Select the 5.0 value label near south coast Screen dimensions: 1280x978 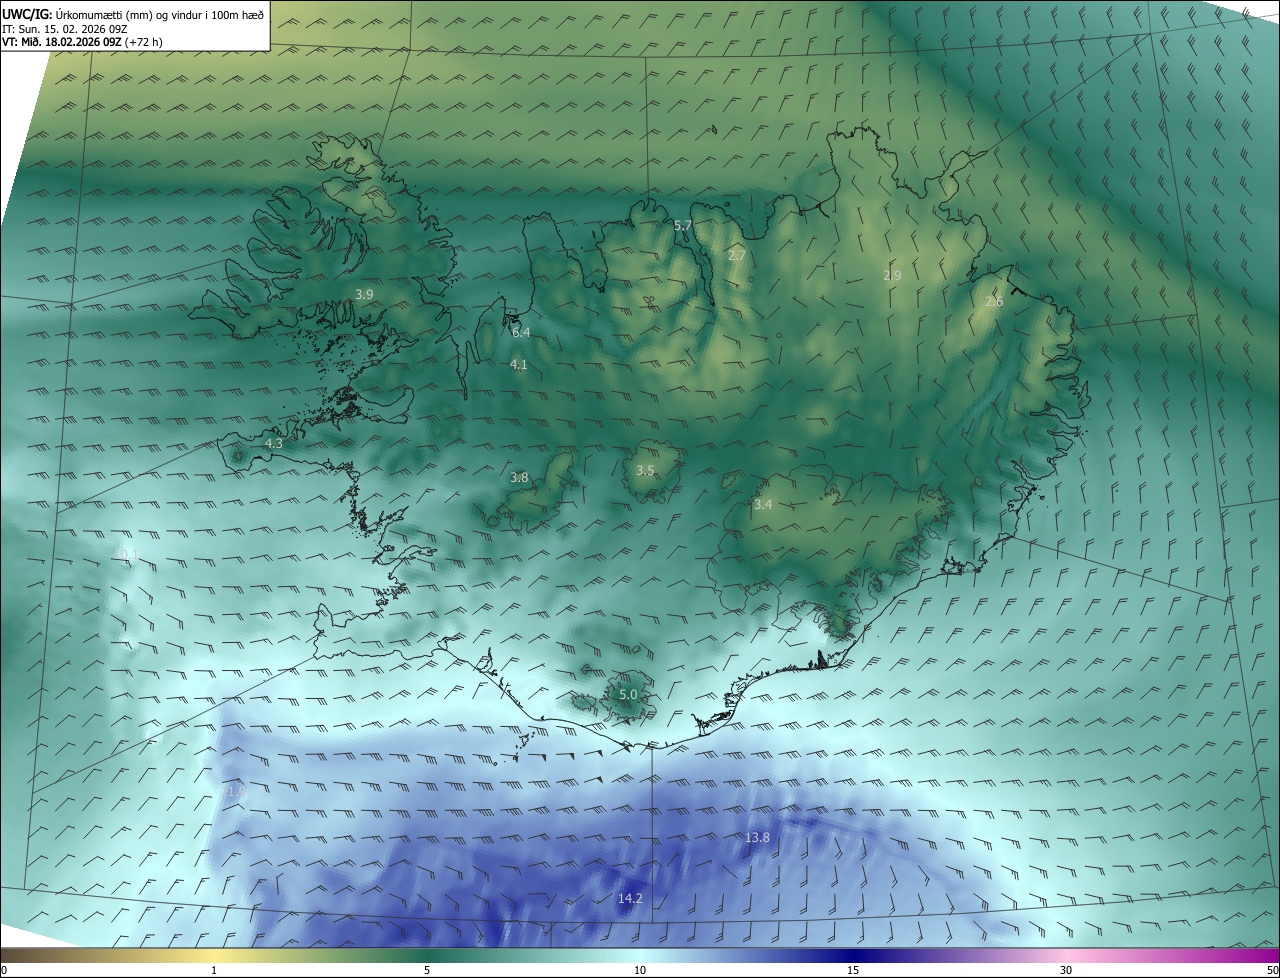(628, 694)
